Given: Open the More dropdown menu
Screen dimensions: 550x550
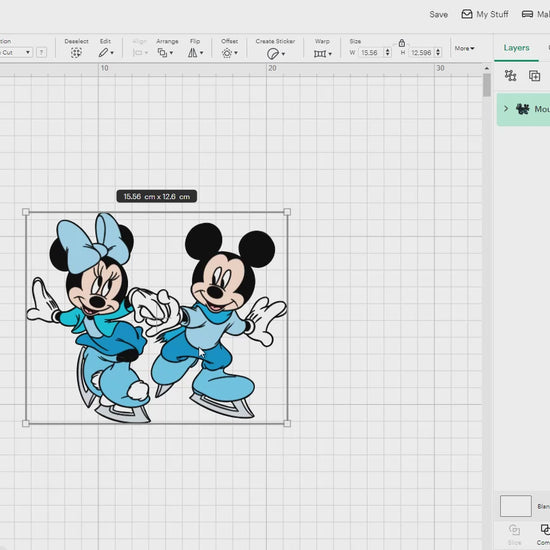Looking at the screenshot, I should pyautogui.click(x=464, y=48).
